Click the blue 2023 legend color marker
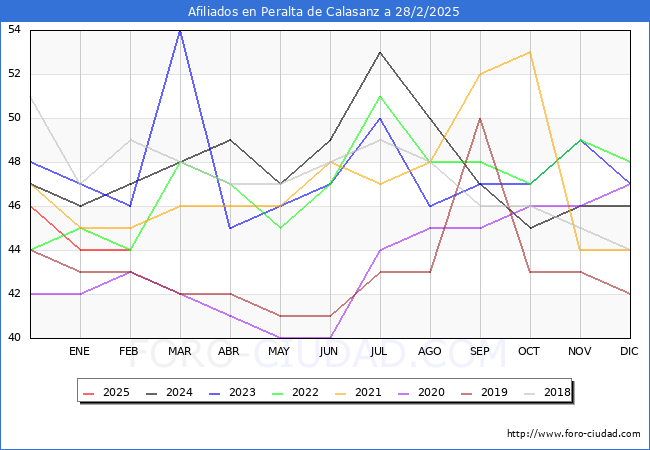Viewport: 650px width, 450px height. [214, 393]
